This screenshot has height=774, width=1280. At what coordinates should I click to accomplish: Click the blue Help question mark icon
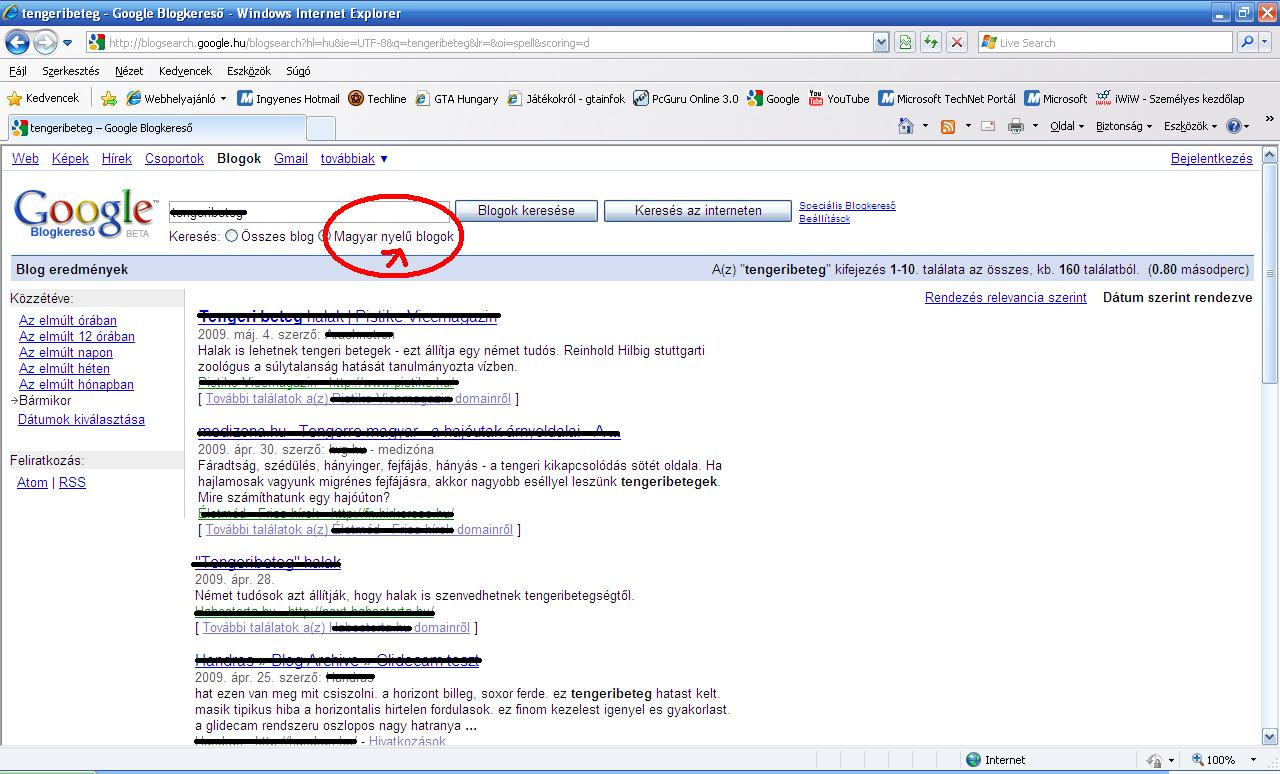1234,126
